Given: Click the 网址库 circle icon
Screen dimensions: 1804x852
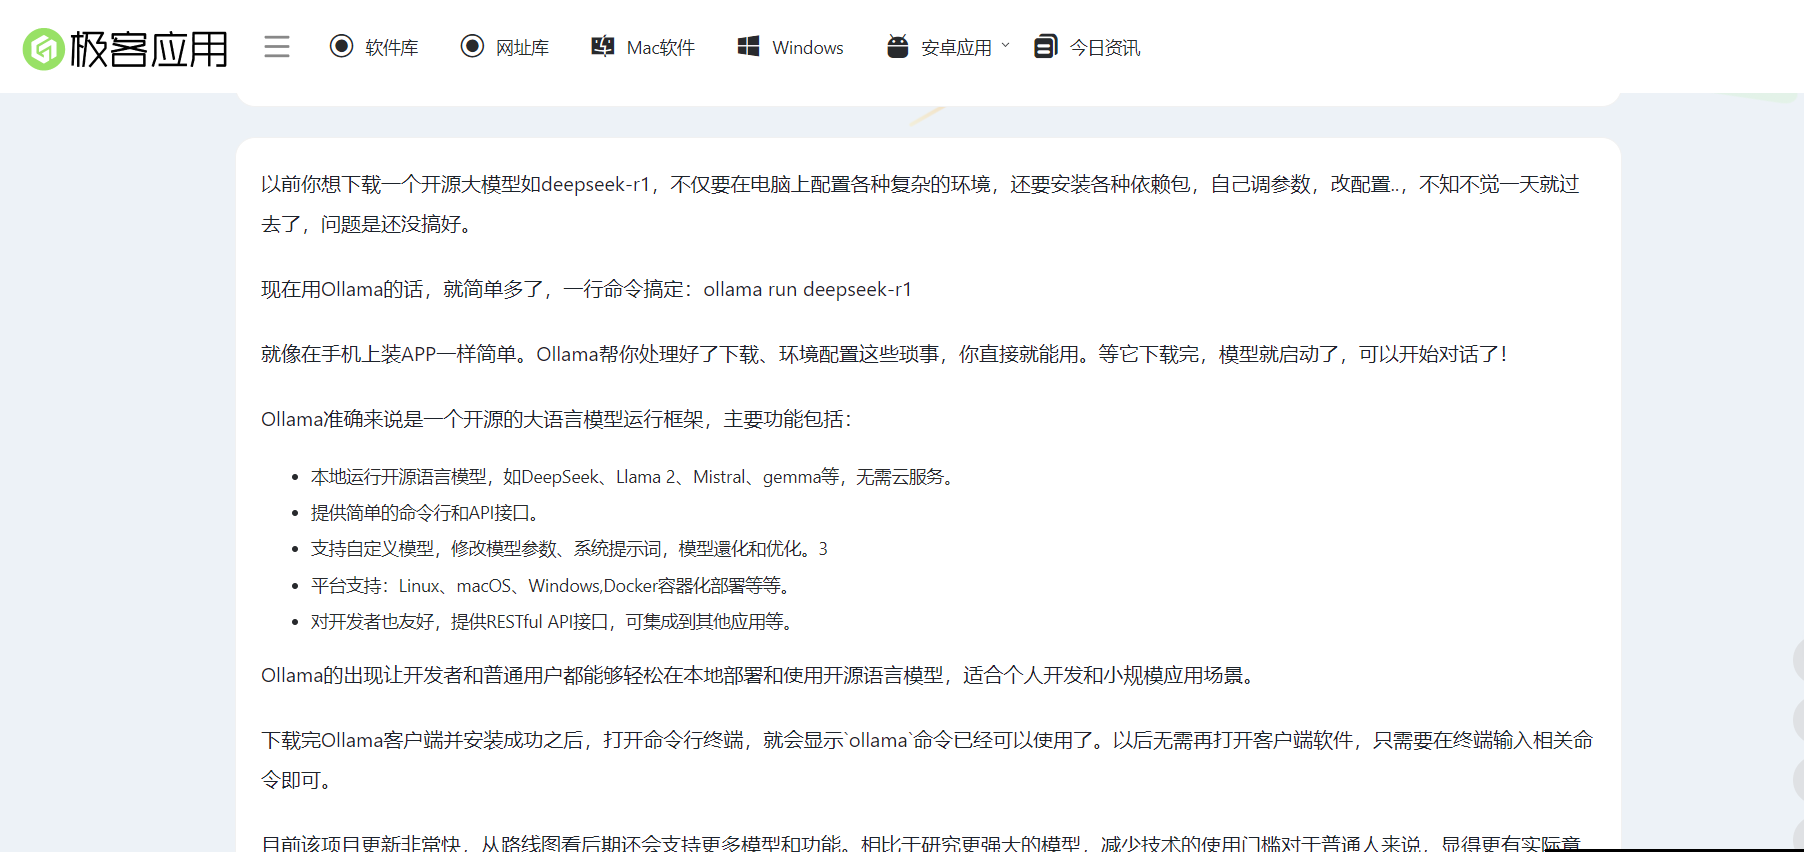Looking at the screenshot, I should tap(472, 46).
